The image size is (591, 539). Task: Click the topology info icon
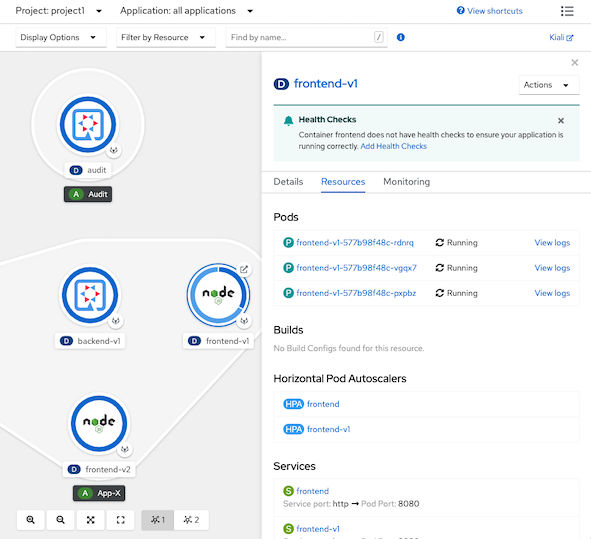[x=401, y=37]
